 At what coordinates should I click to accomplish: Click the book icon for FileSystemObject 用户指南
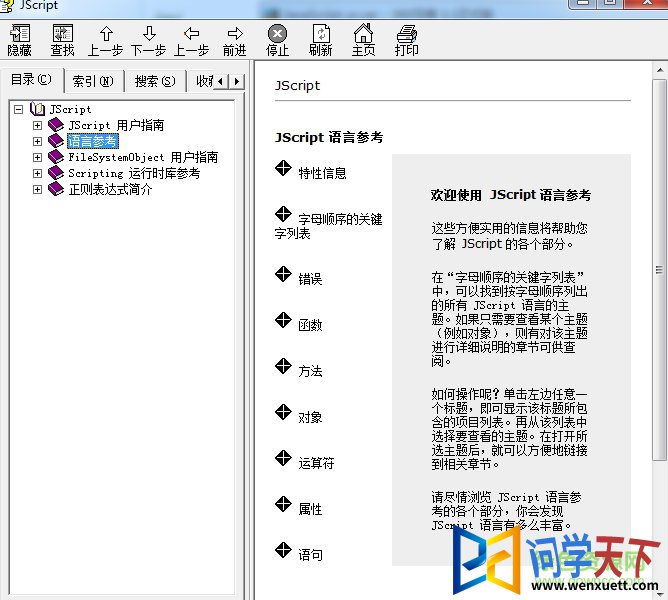click(x=56, y=157)
